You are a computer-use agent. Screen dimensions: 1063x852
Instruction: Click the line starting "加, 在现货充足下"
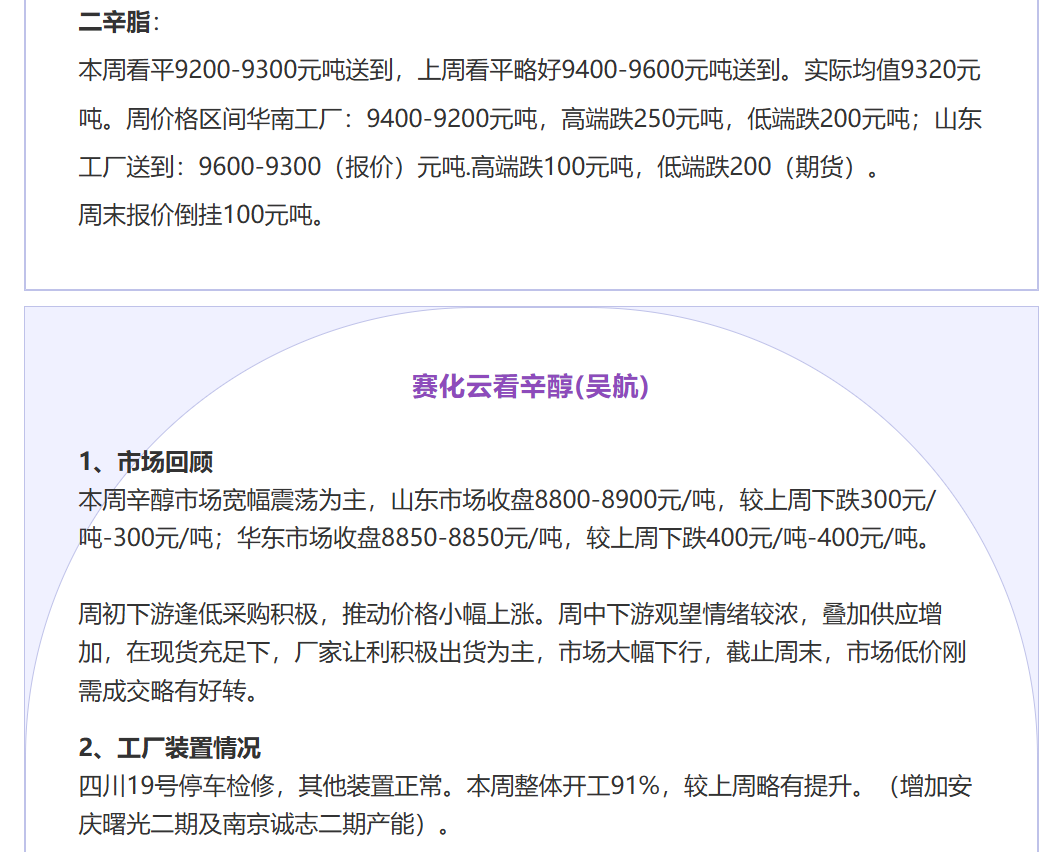[522, 652]
